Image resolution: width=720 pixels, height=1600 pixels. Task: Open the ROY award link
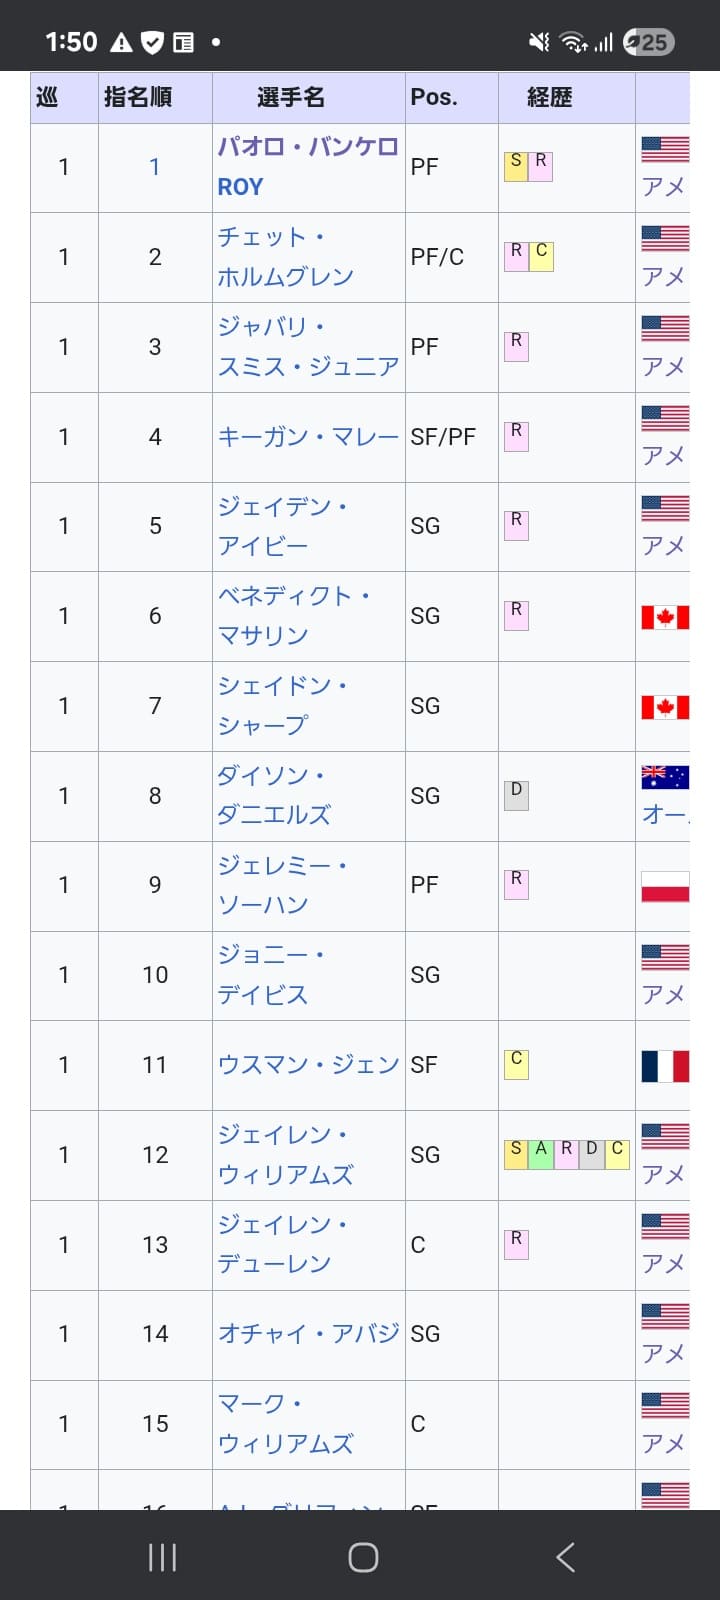[x=240, y=187]
